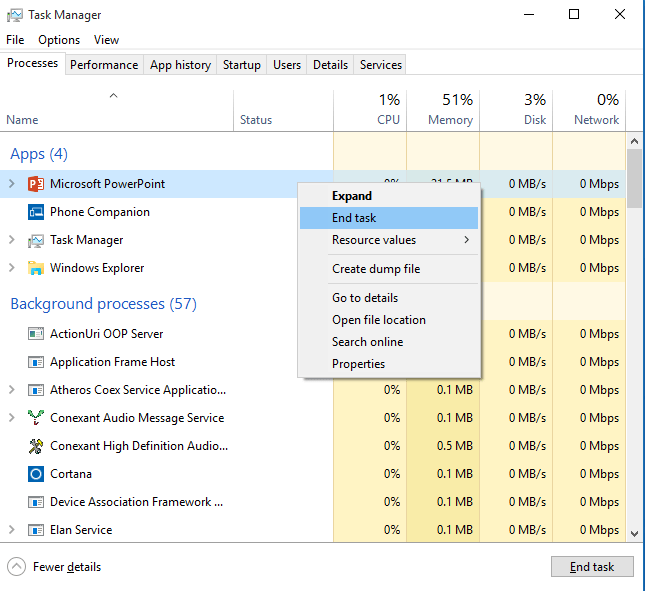Image resolution: width=645 pixels, height=591 pixels.
Task: Choose End task in the context menu
Action: click(x=389, y=218)
